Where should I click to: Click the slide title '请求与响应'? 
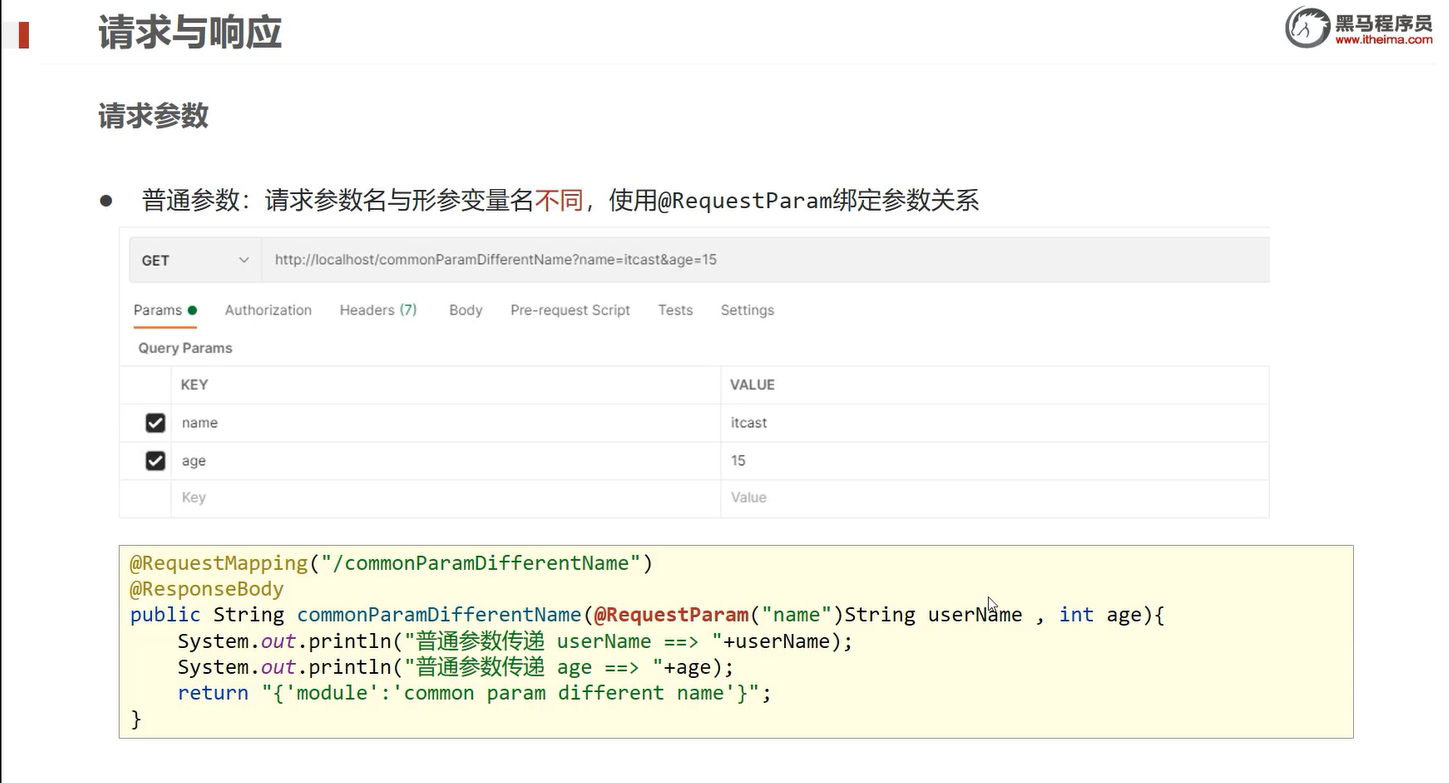190,33
